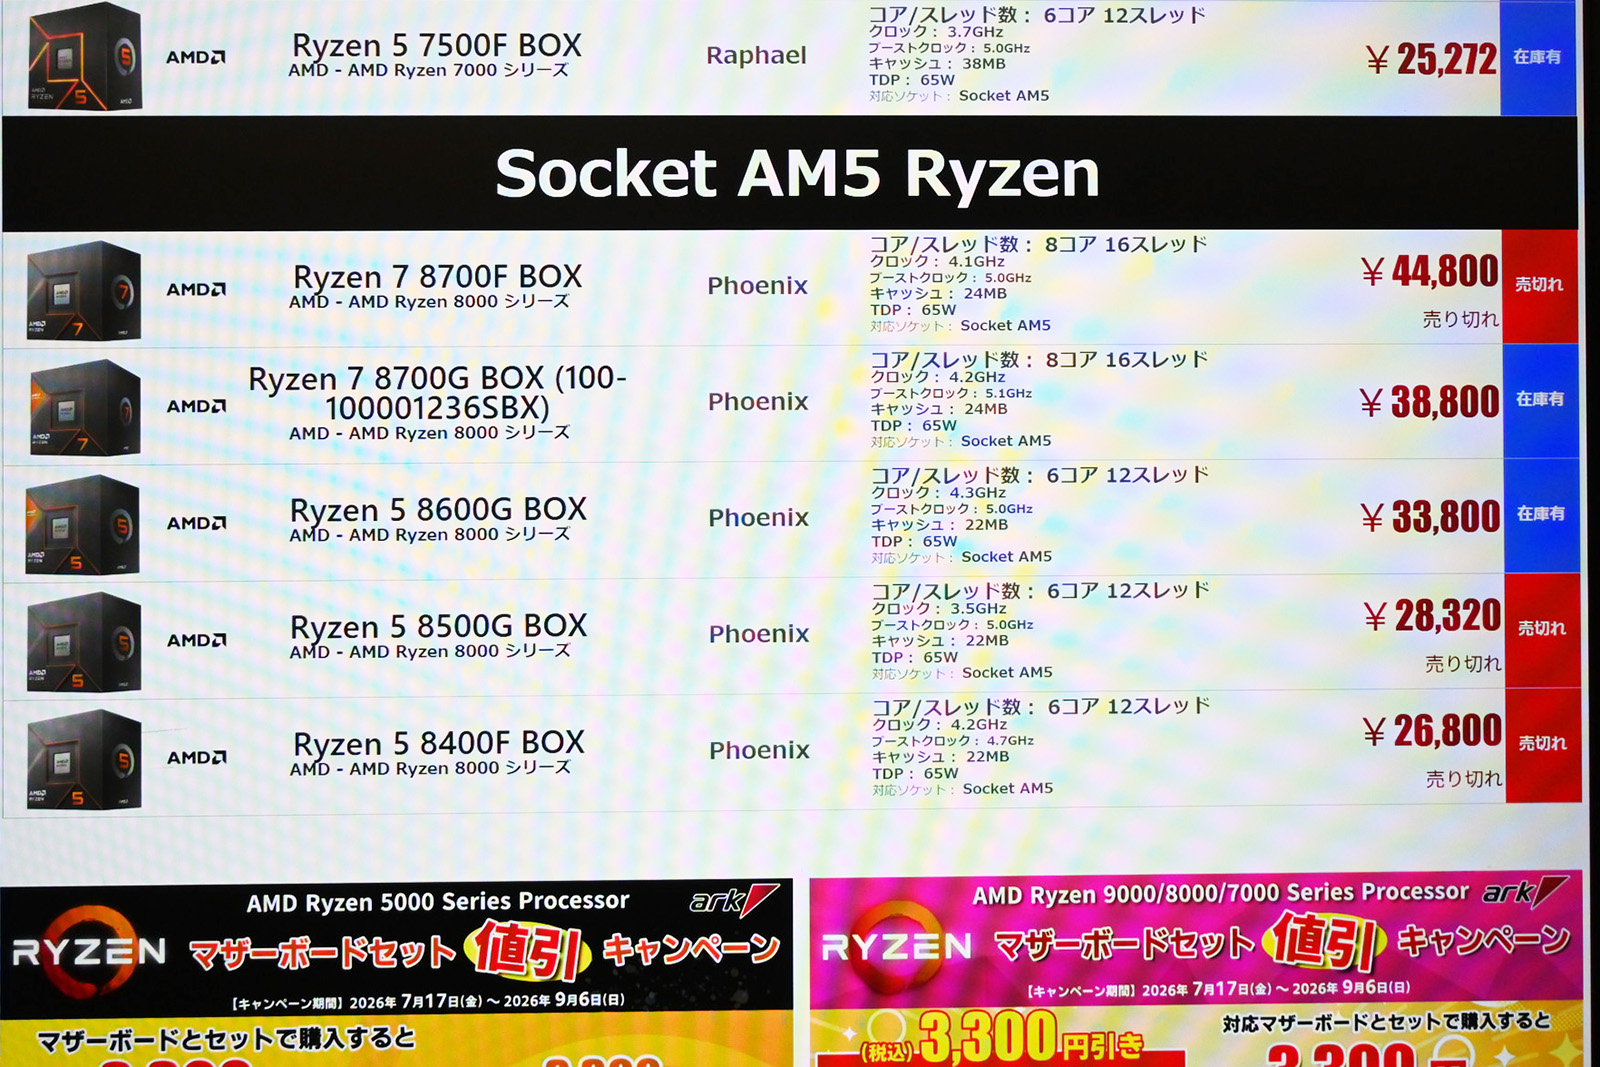The width and height of the screenshot is (1600, 1067).
Task: Click the RYZEN logo on the black banner
Action: [90, 951]
